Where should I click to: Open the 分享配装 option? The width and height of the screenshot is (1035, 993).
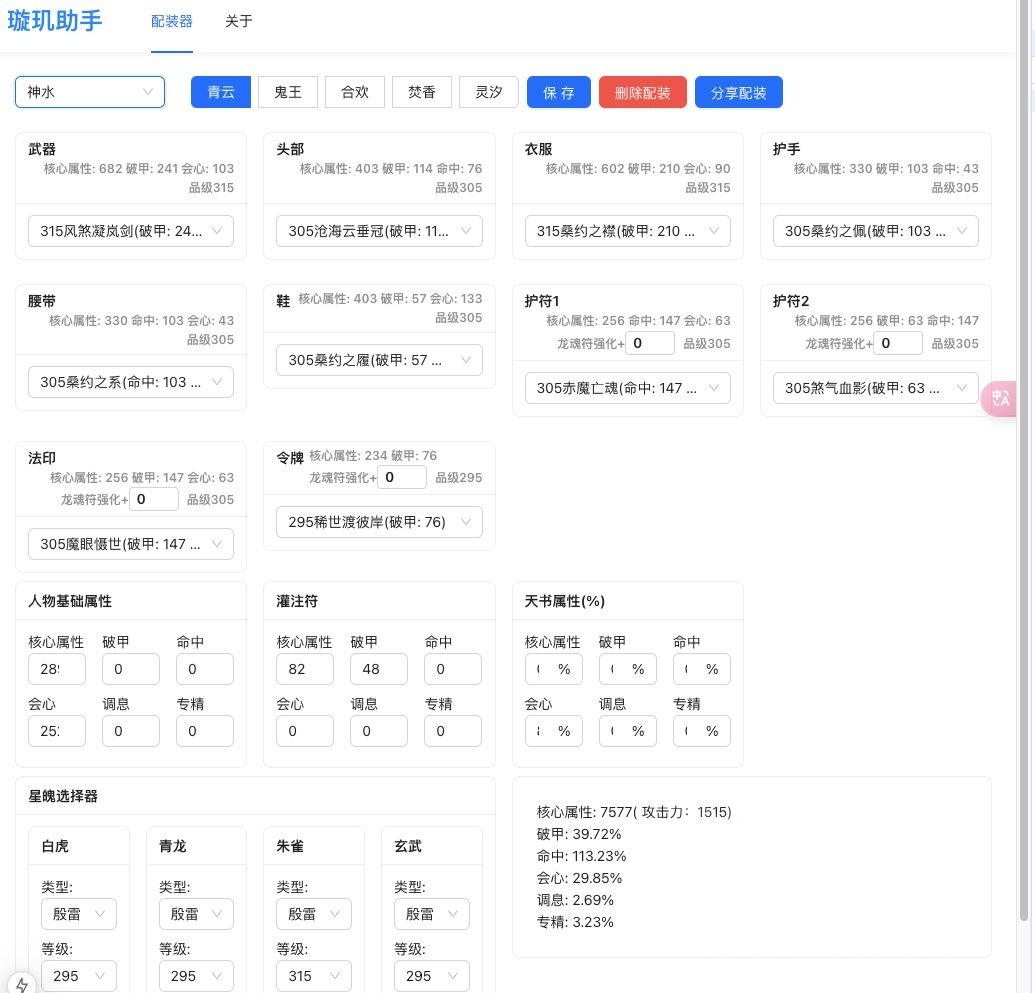[738, 92]
